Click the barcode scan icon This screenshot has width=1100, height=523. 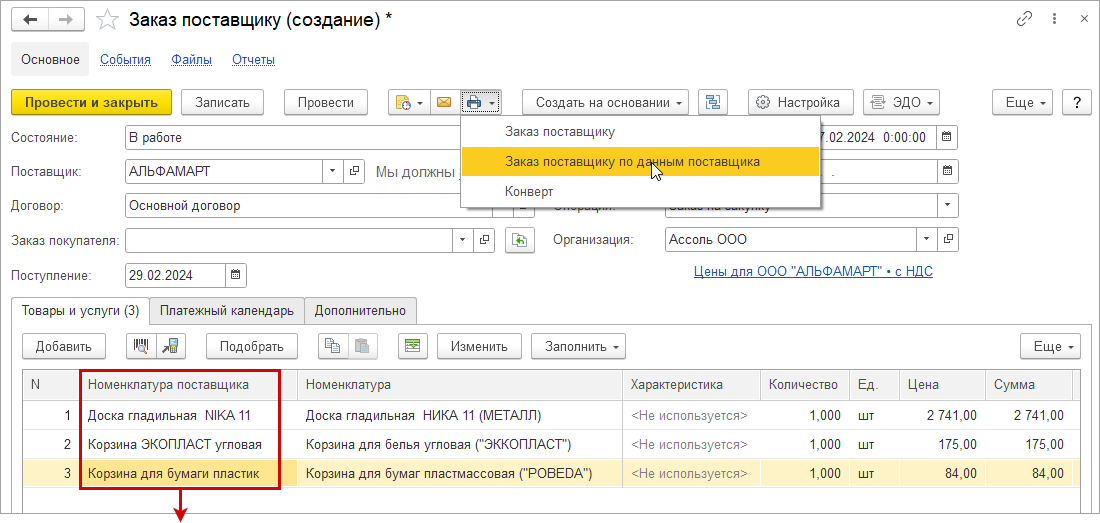click(x=141, y=346)
